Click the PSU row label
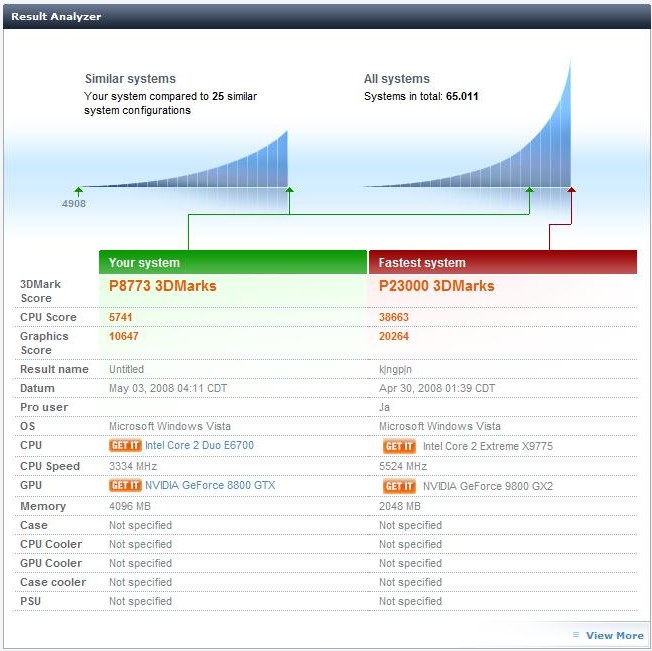Screen dimensions: 652x651 [30, 601]
